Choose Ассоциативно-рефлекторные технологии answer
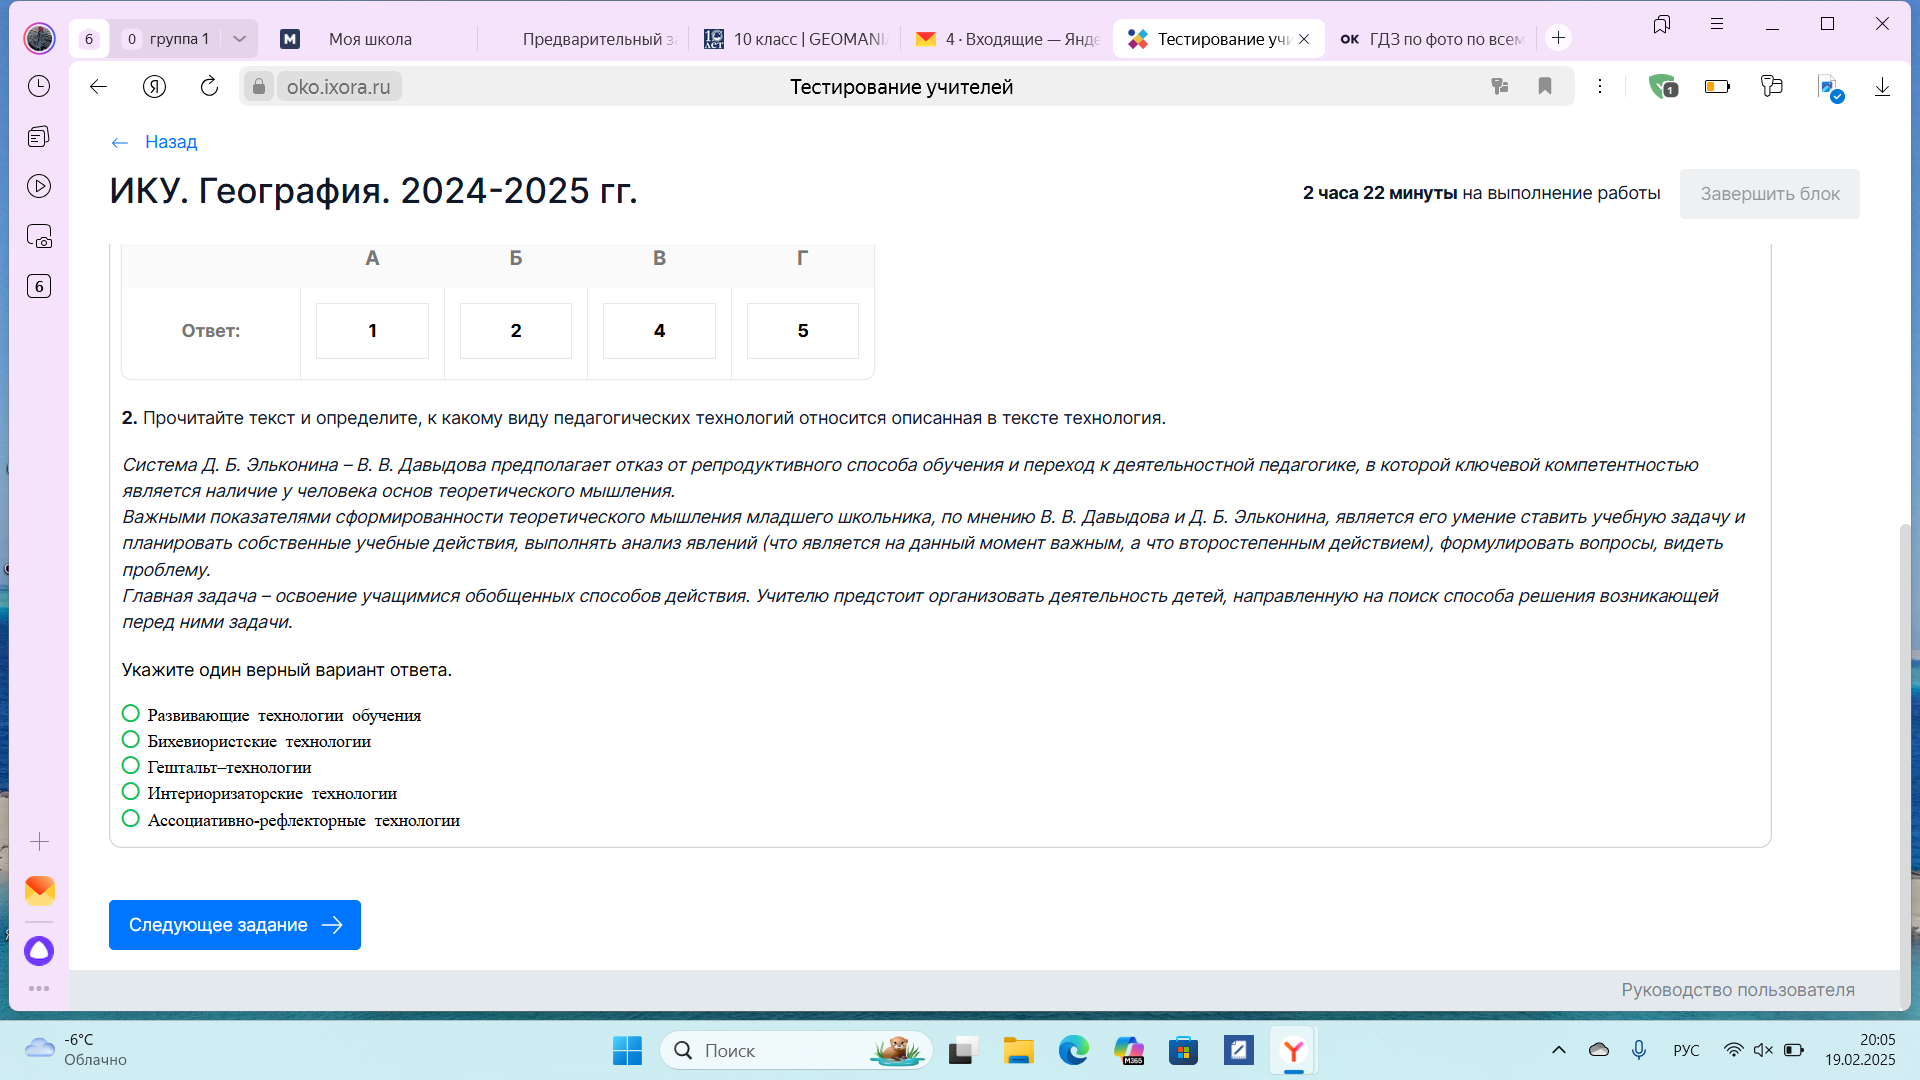 pos(131,819)
